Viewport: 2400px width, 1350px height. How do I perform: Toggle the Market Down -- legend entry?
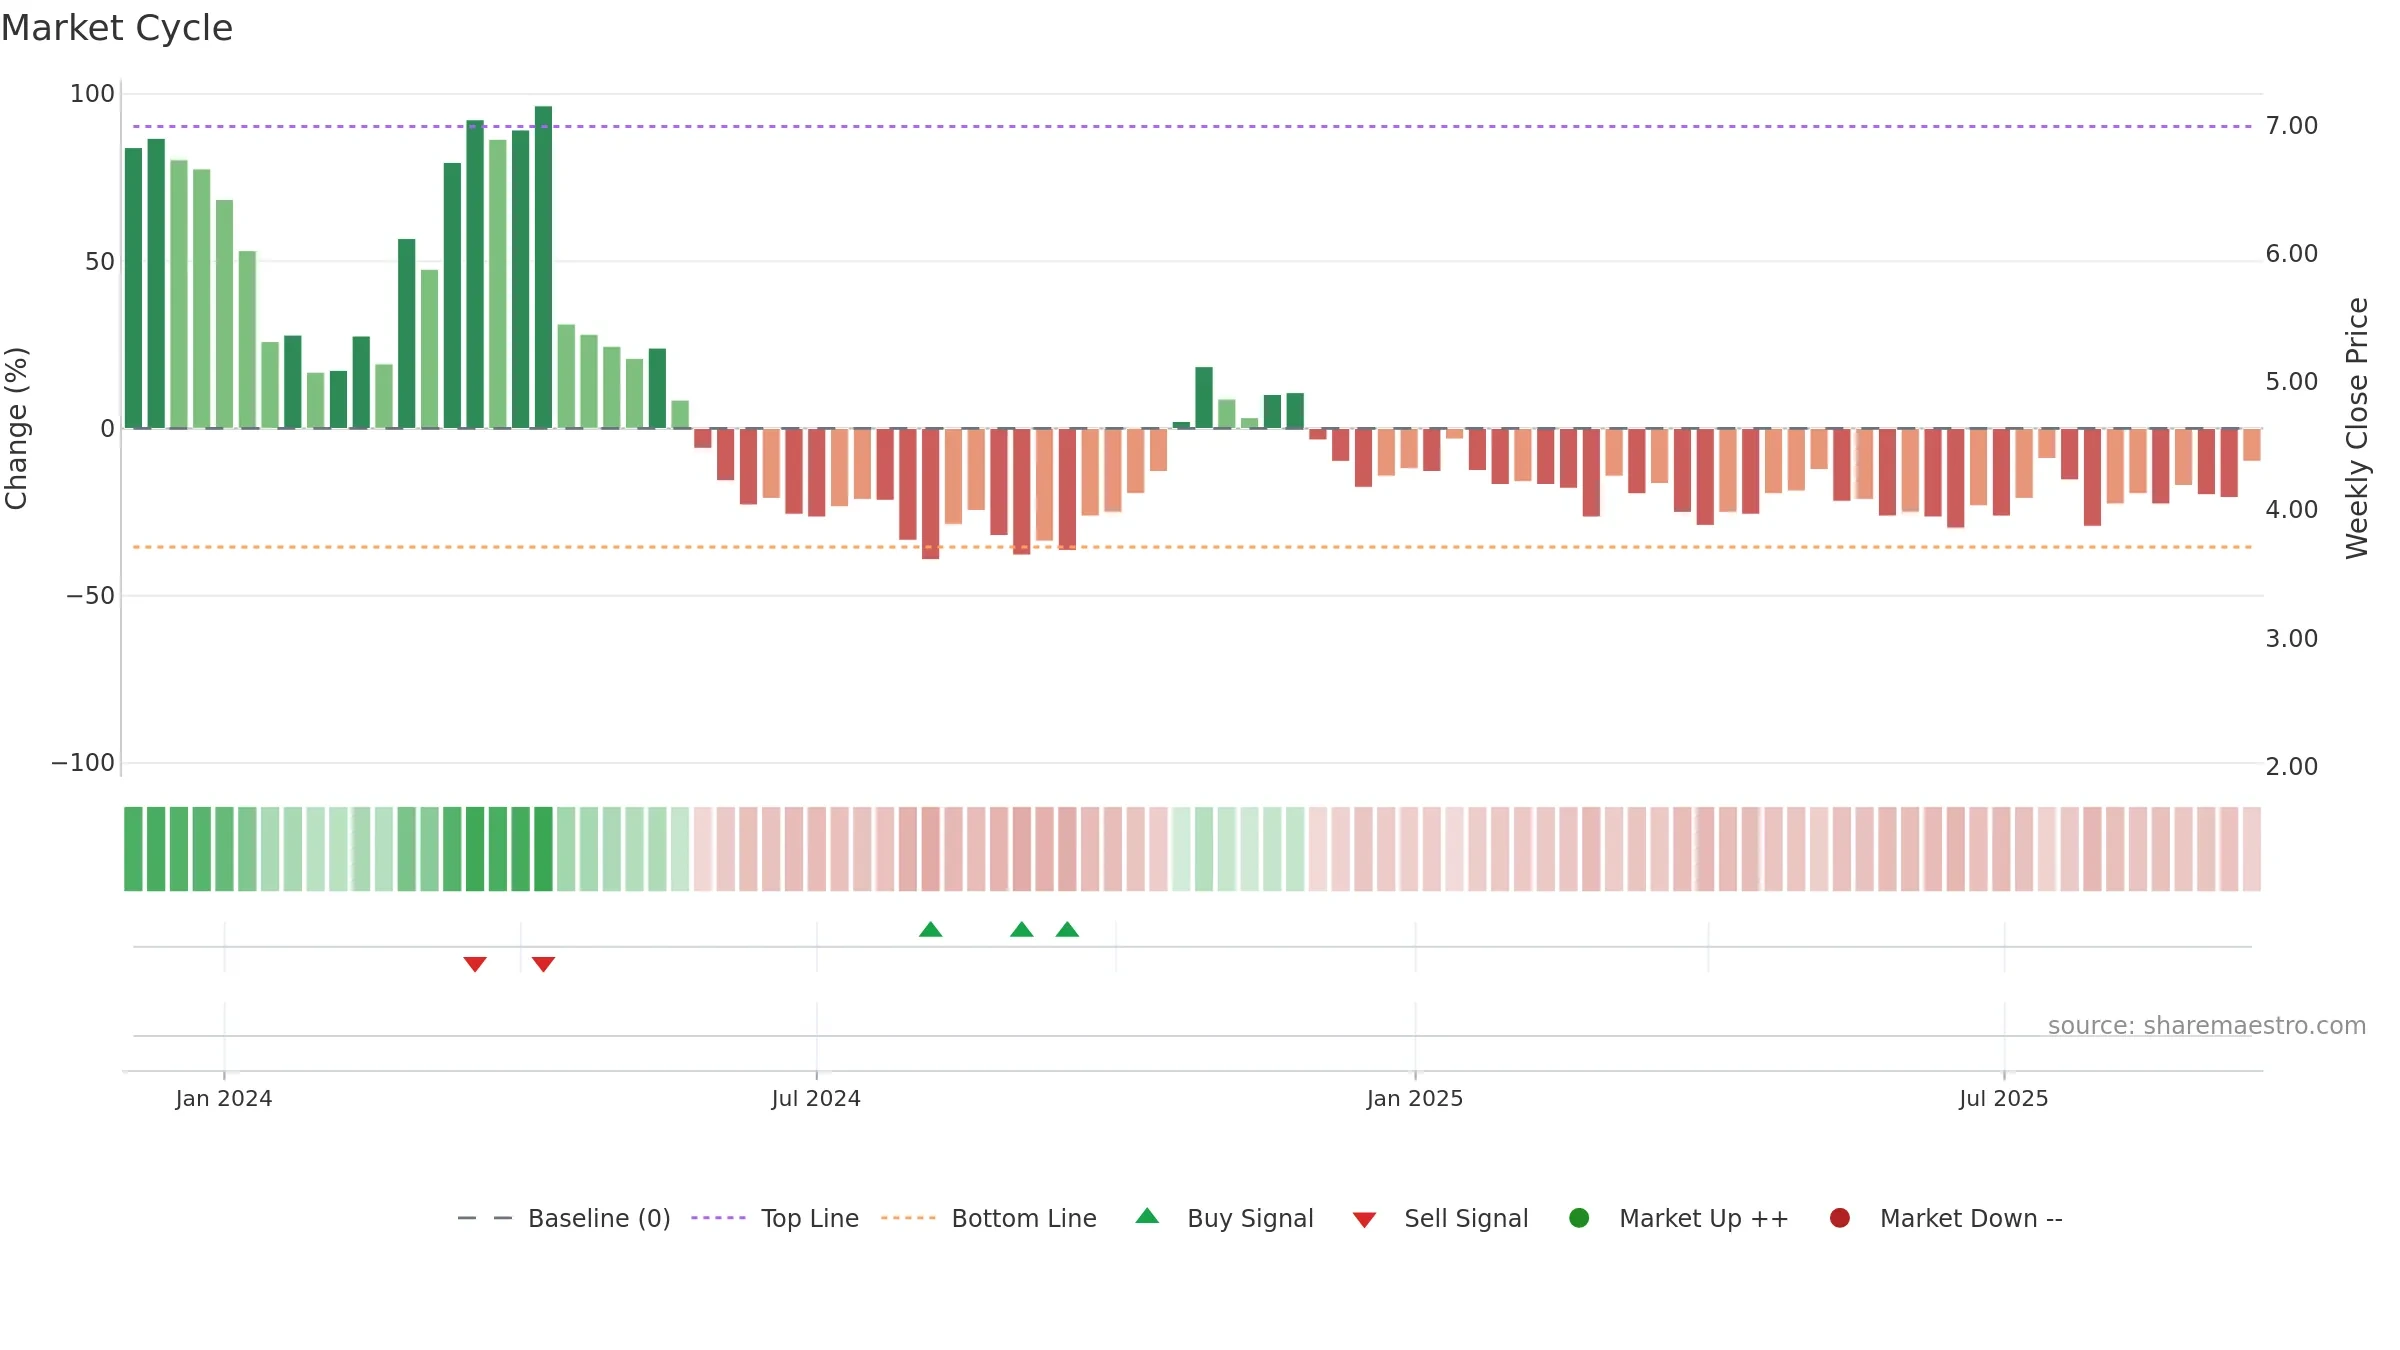click(x=1946, y=1218)
